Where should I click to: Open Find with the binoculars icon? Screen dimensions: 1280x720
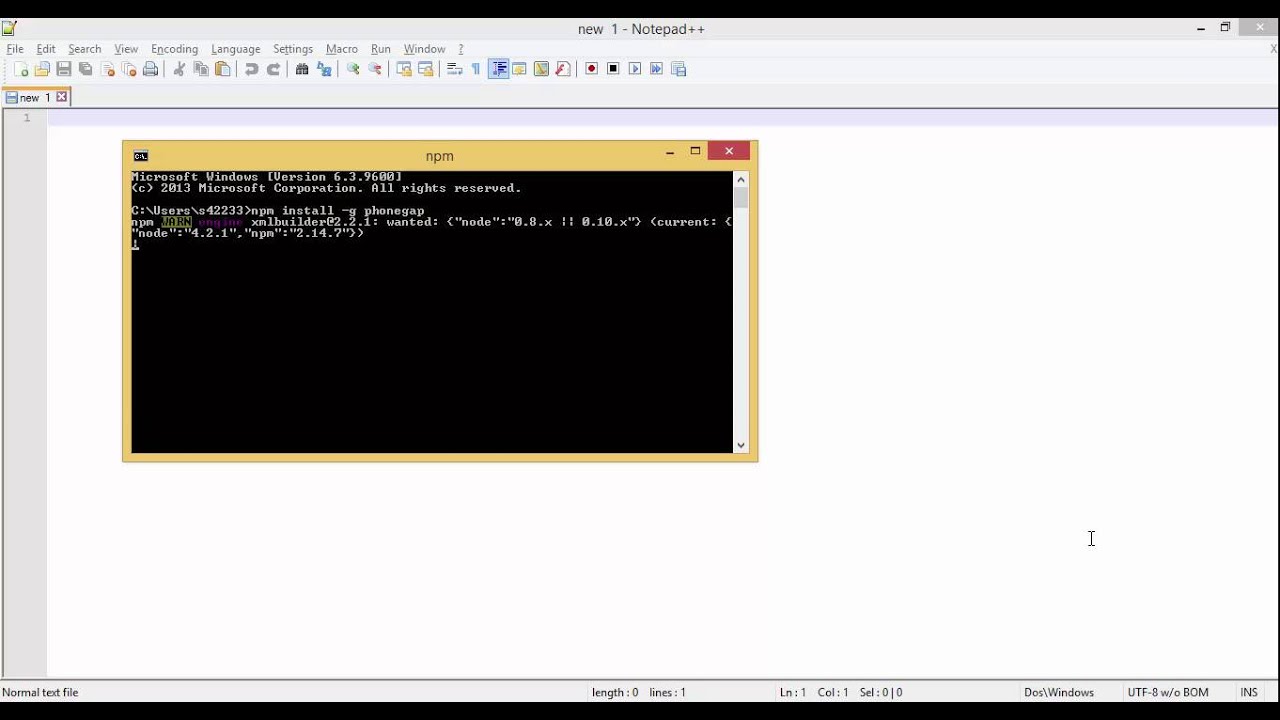click(x=302, y=69)
